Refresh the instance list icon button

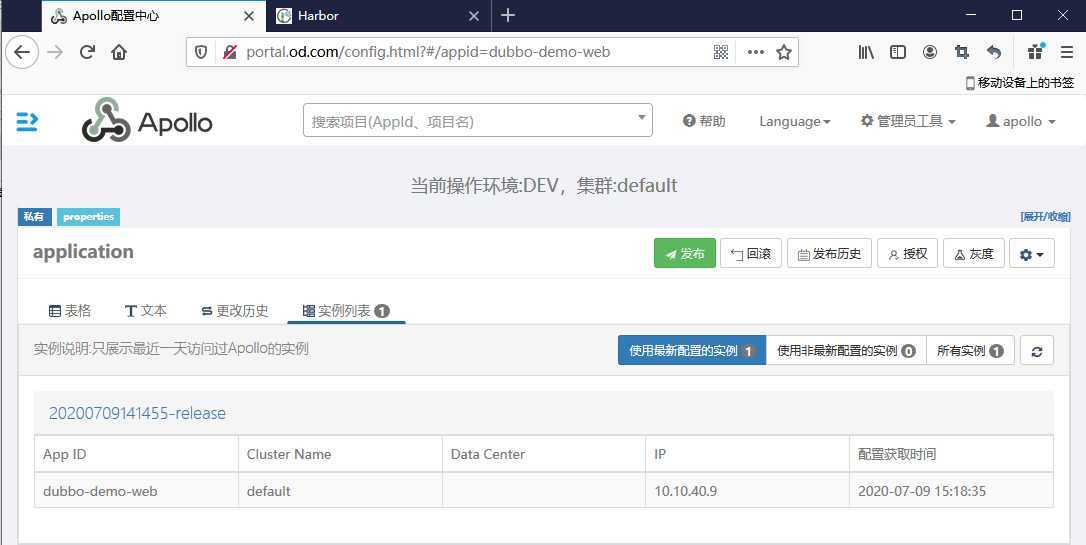click(1037, 350)
